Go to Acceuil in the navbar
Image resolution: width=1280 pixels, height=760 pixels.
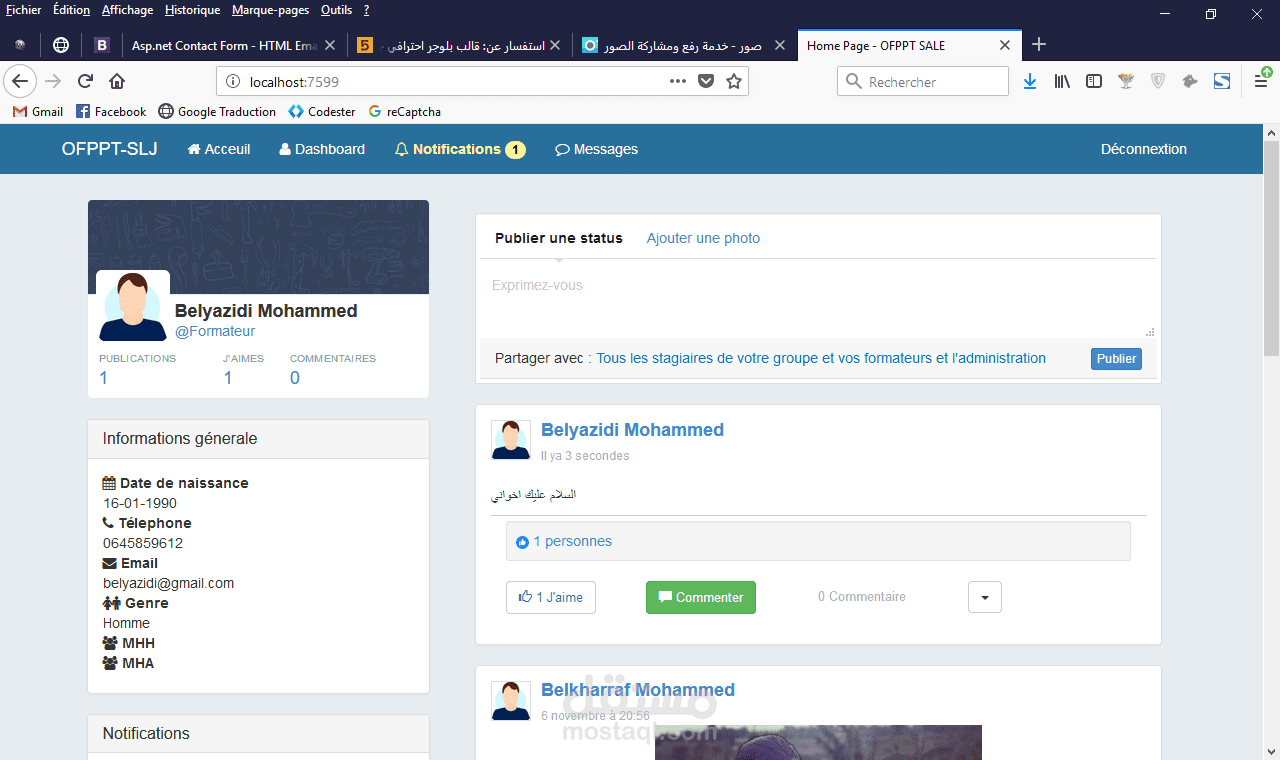219,149
